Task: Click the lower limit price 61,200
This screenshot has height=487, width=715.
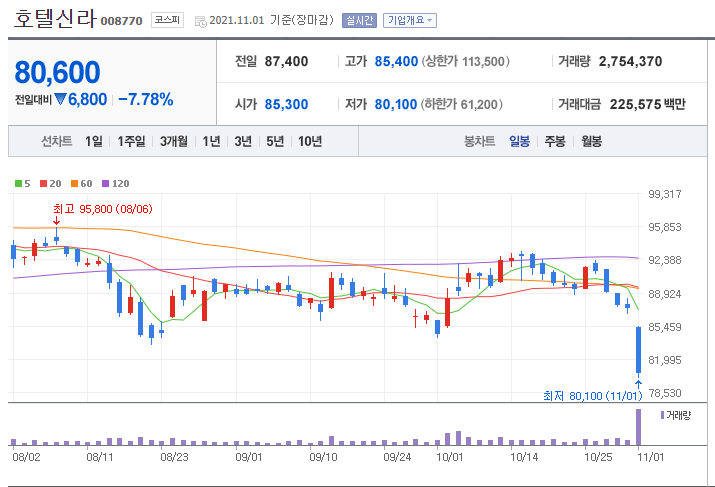Action: tap(479, 105)
